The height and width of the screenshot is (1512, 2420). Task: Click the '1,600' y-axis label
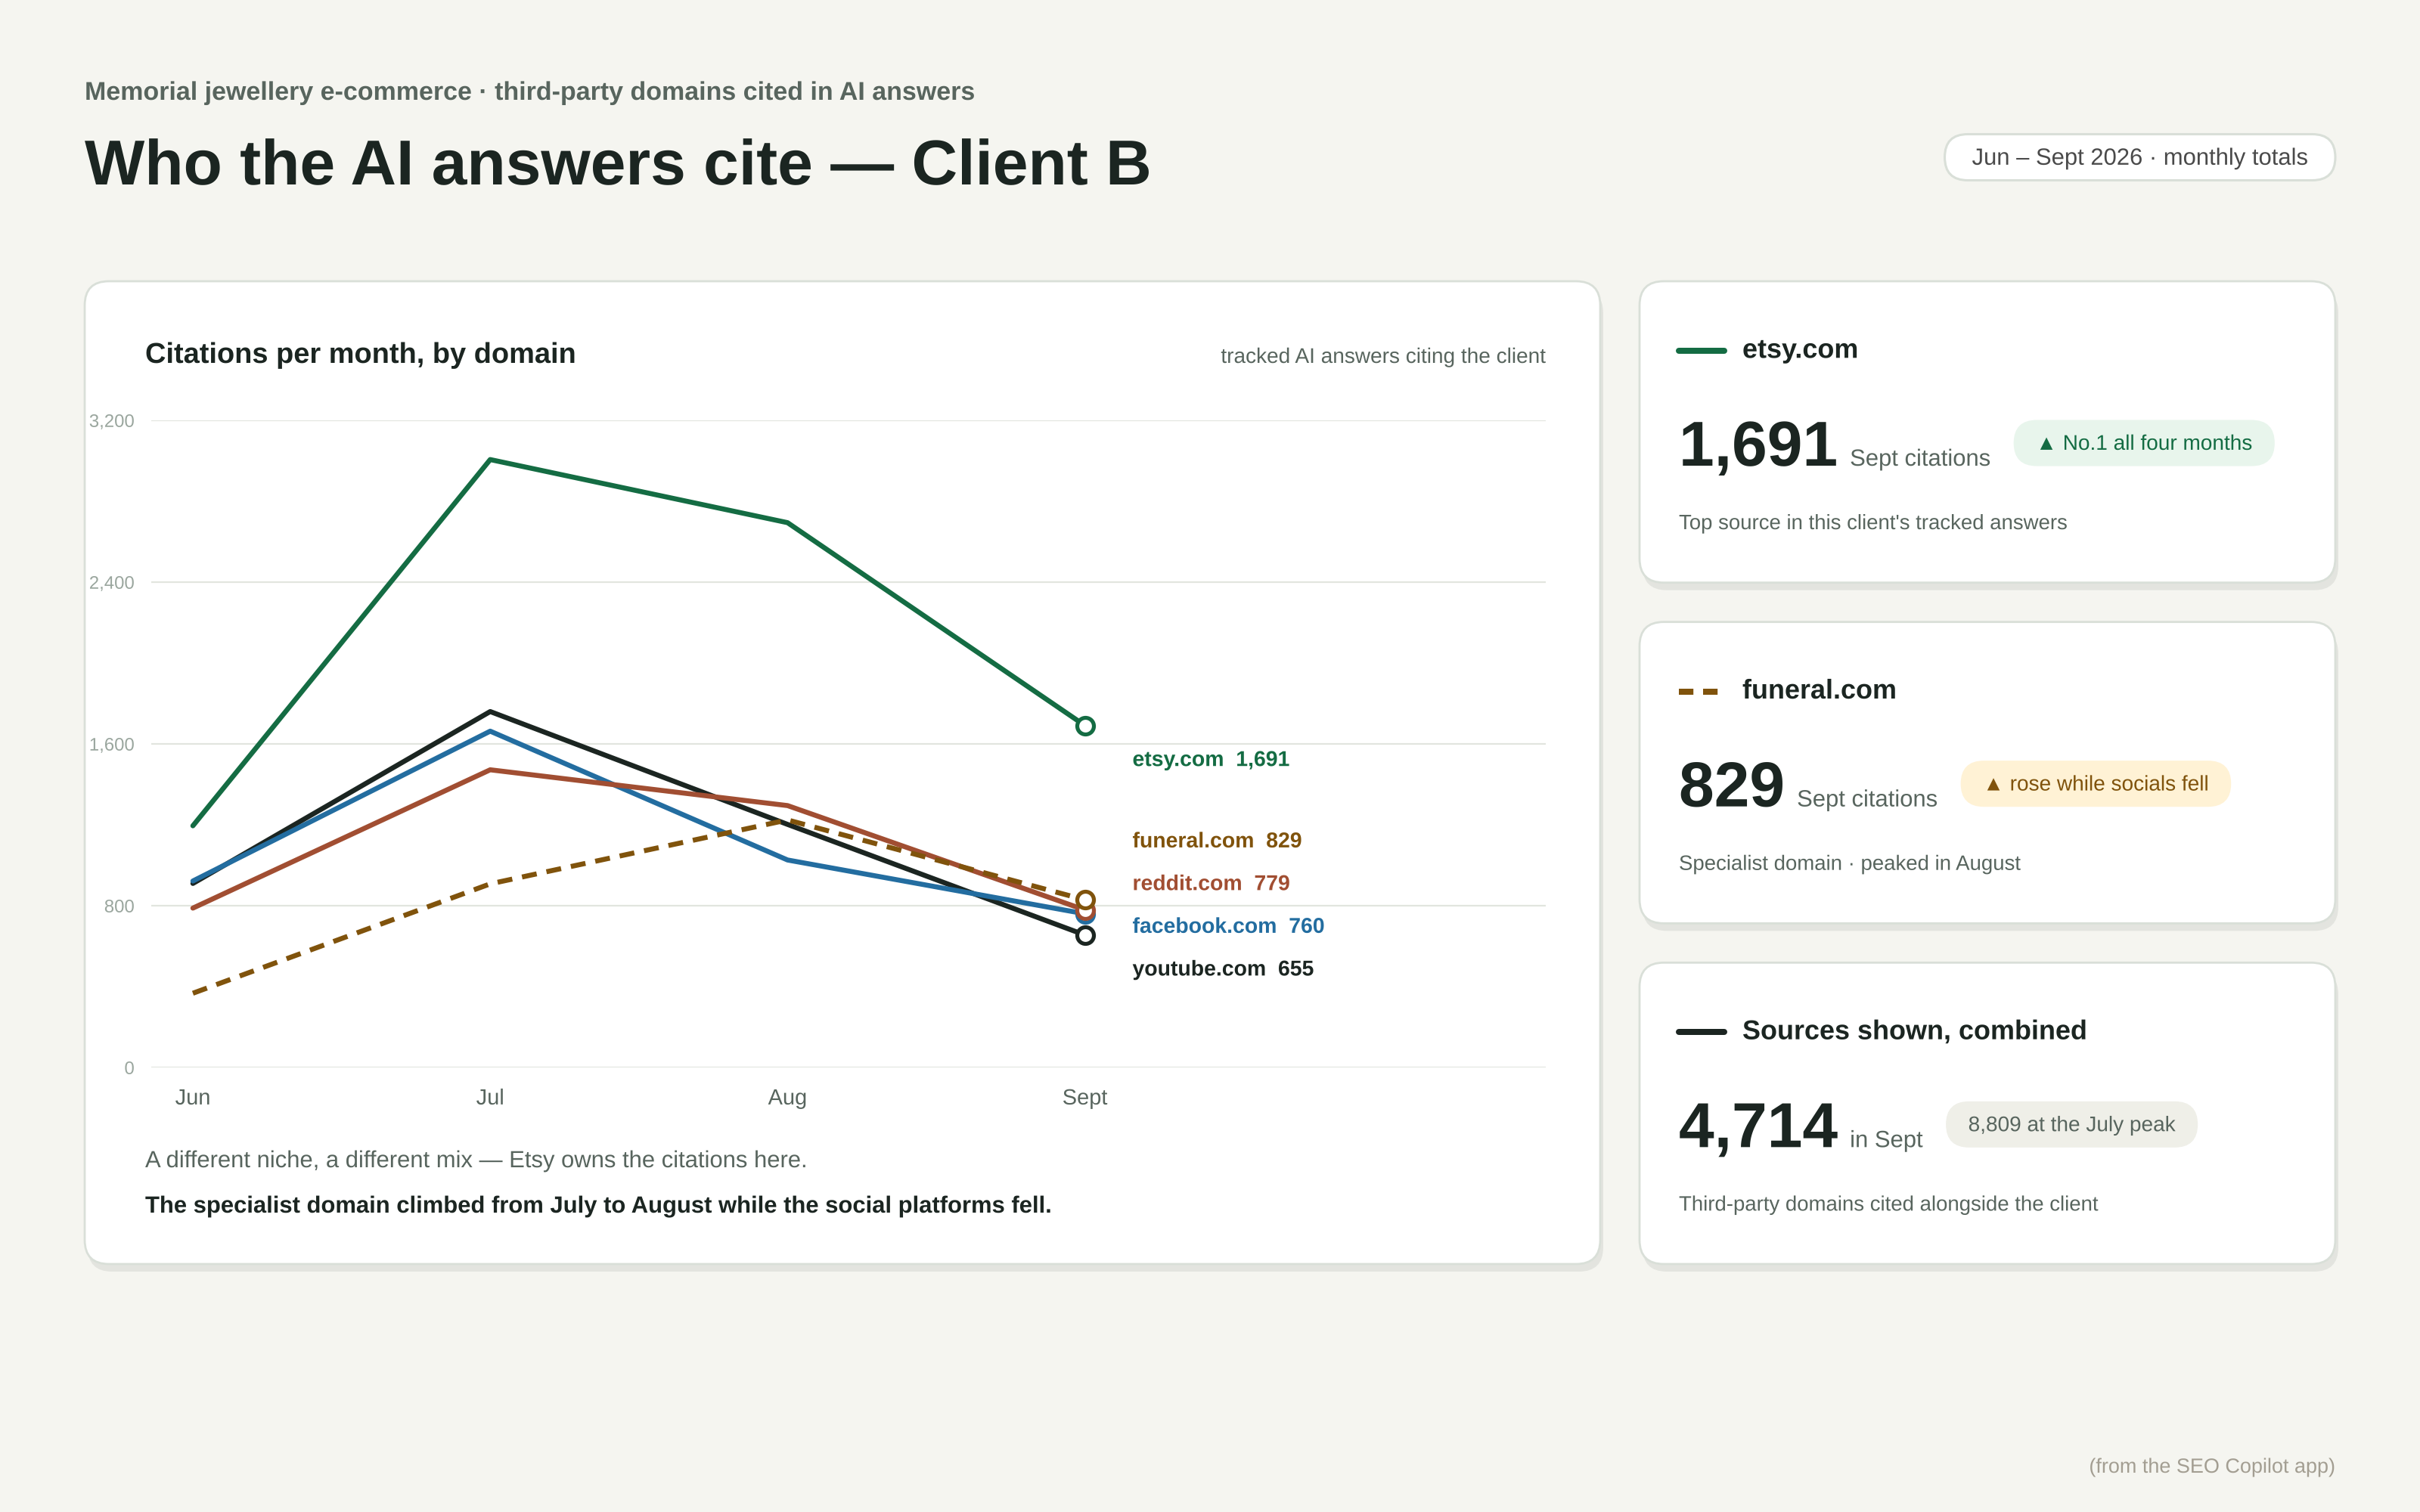coord(112,745)
